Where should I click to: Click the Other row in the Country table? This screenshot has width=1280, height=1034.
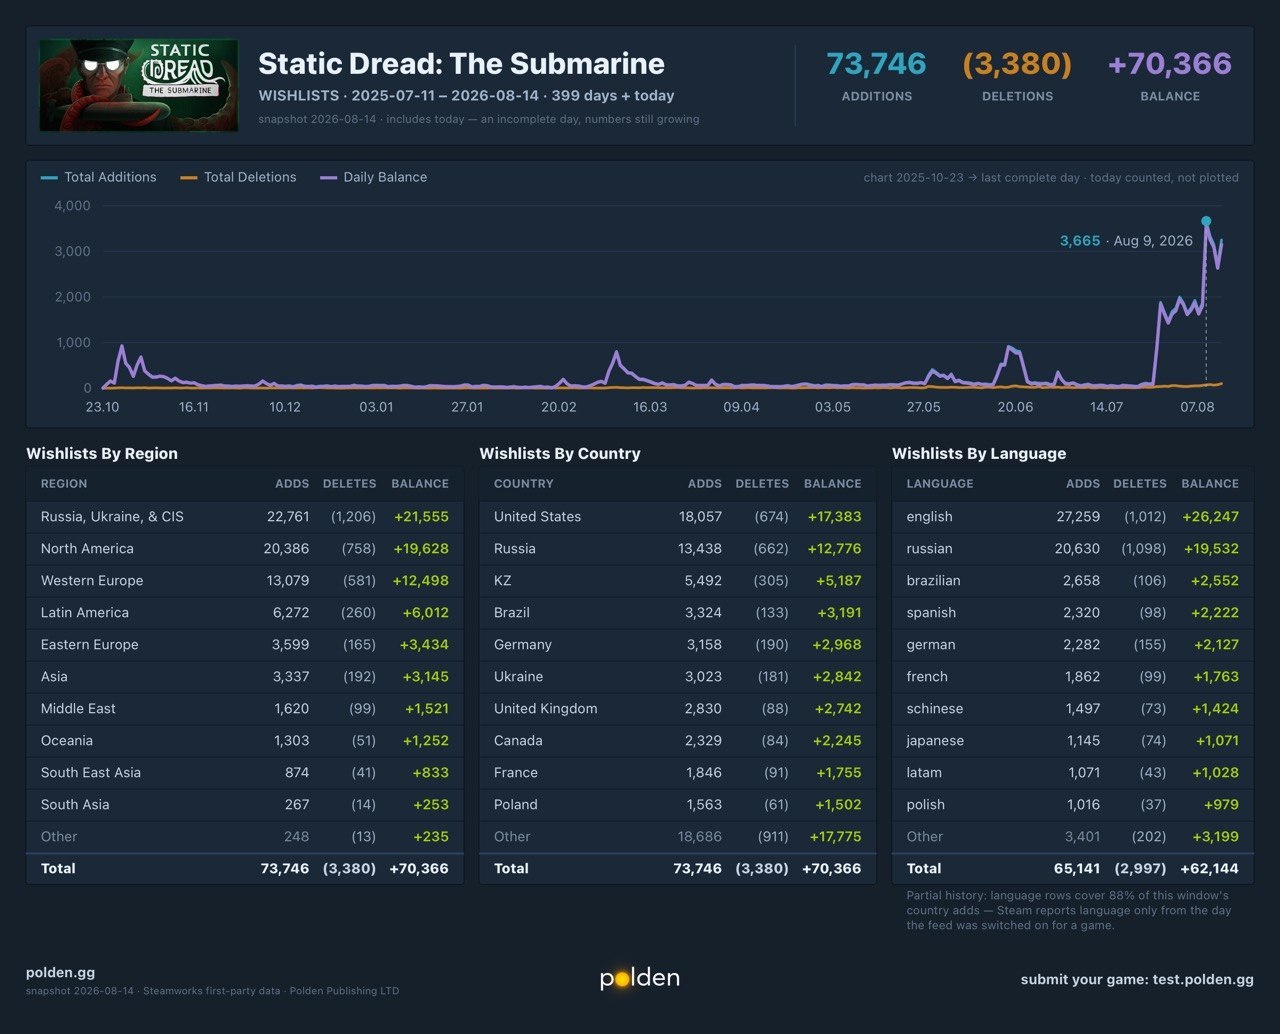tap(678, 837)
